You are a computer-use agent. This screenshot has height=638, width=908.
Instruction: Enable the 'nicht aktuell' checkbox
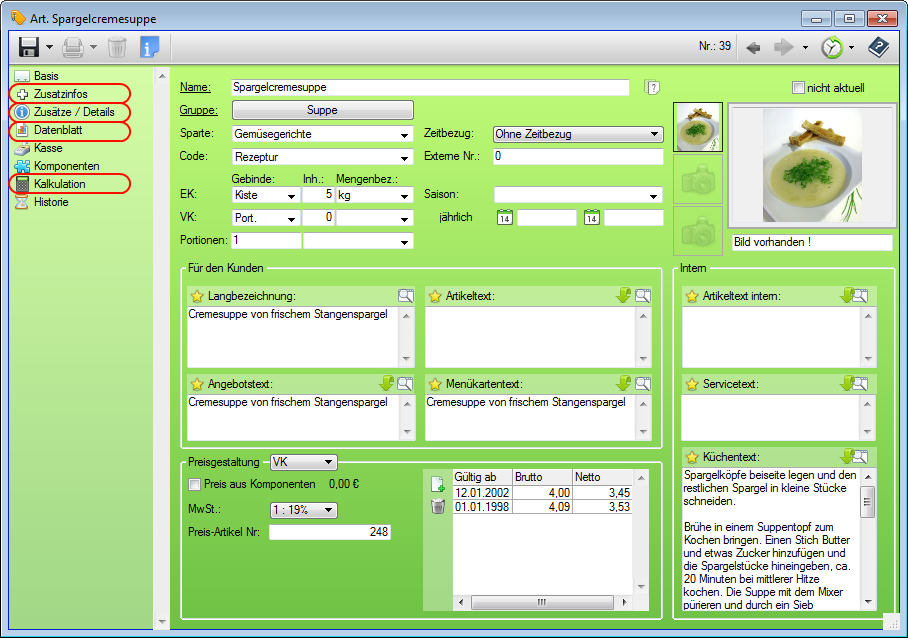[x=798, y=88]
